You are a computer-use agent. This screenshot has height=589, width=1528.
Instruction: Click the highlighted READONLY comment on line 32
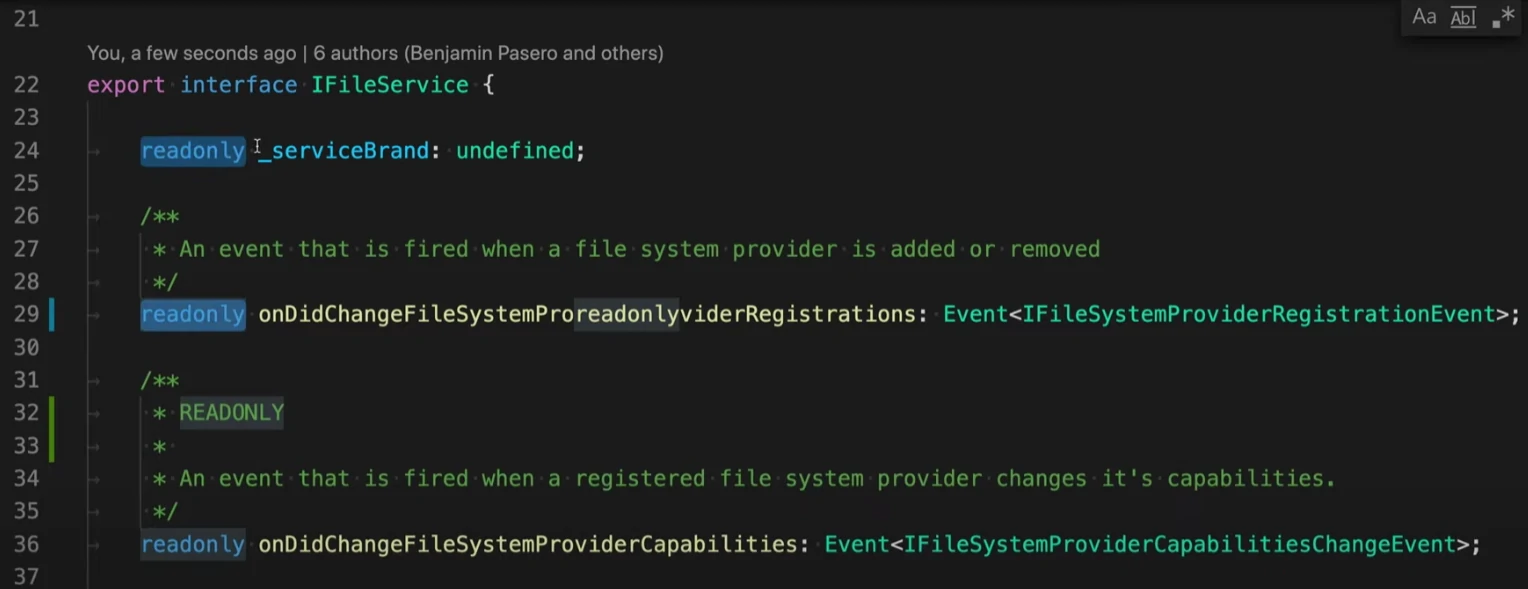(x=232, y=412)
